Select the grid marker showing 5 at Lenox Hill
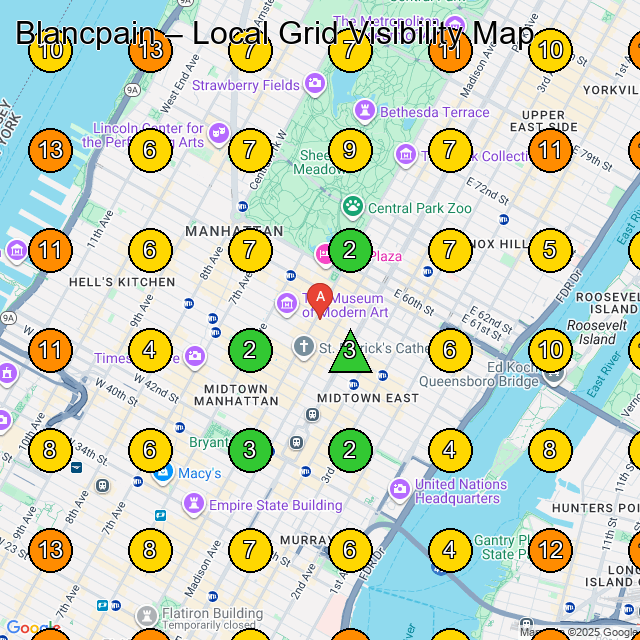The height and width of the screenshot is (640, 640). coord(550,250)
